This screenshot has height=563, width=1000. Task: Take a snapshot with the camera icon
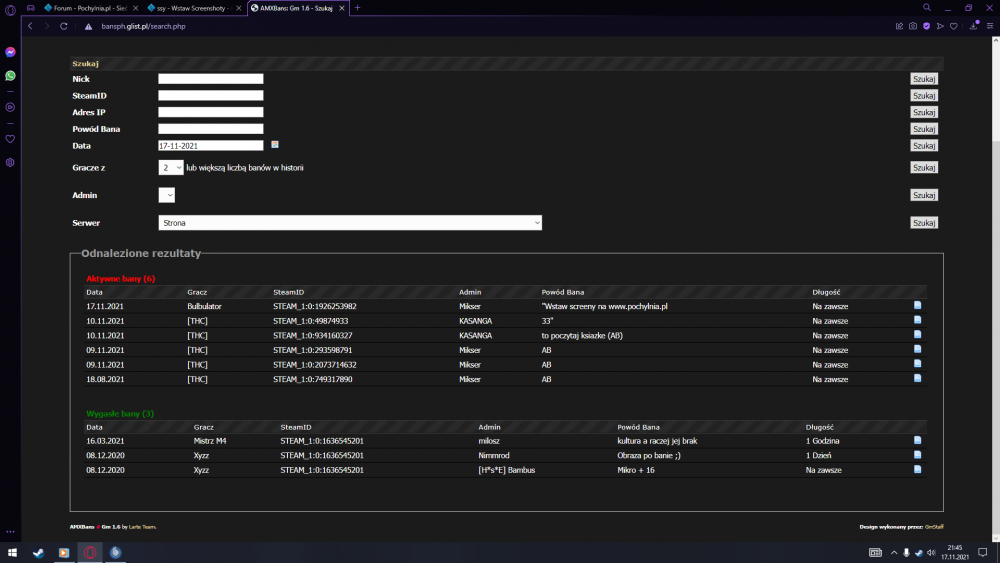click(x=913, y=26)
